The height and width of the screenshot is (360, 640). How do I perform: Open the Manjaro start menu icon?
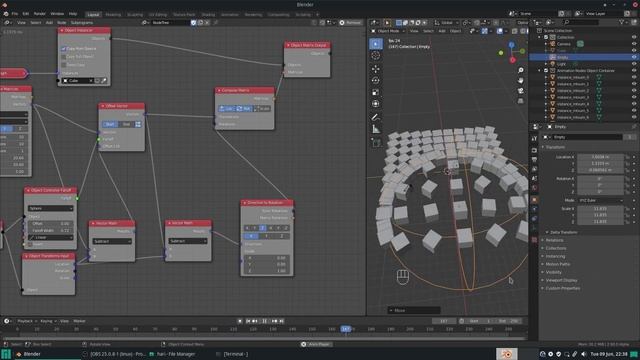coord(6,354)
